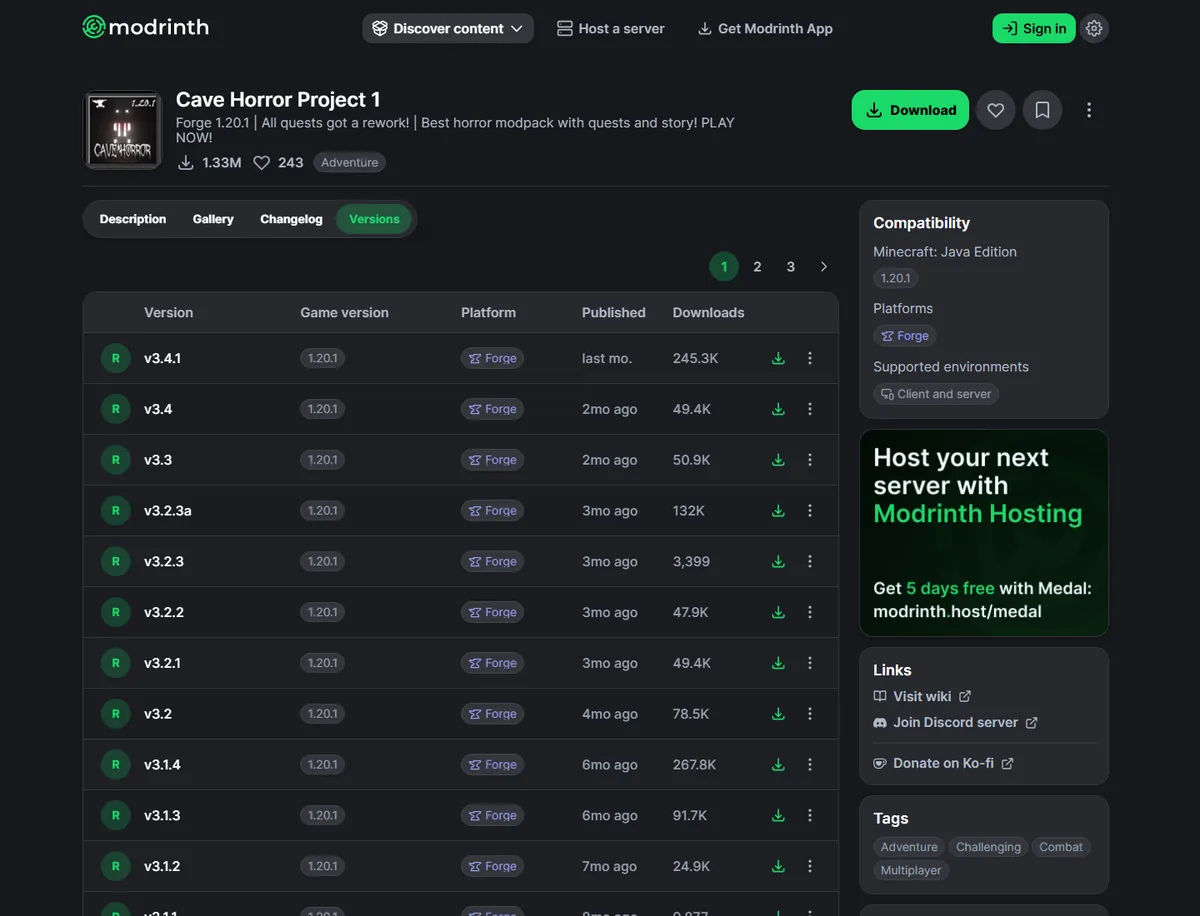Screen dimensions: 1200x916
Task: Click the 1.20.1 chip in Compatibility
Action: pyautogui.click(x=896, y=278)
